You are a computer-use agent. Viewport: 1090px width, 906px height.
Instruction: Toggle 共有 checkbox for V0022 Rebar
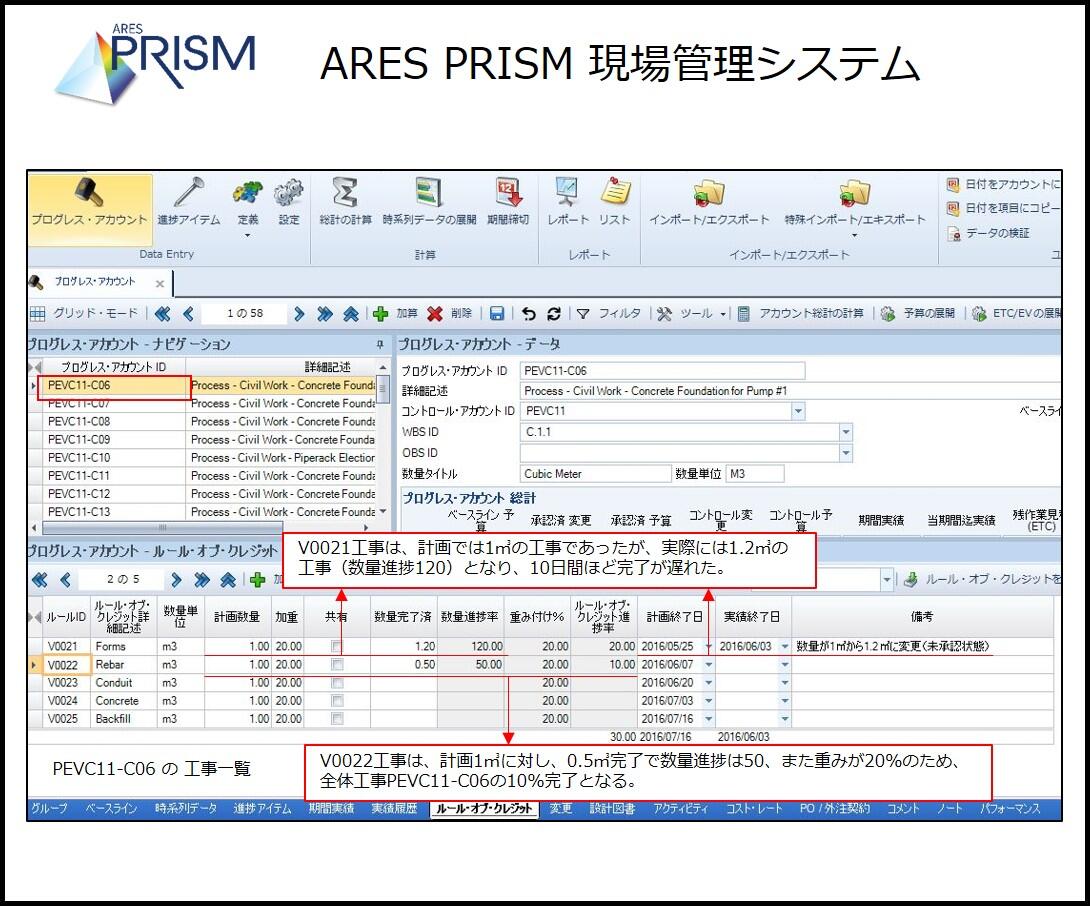coord(337,665)
